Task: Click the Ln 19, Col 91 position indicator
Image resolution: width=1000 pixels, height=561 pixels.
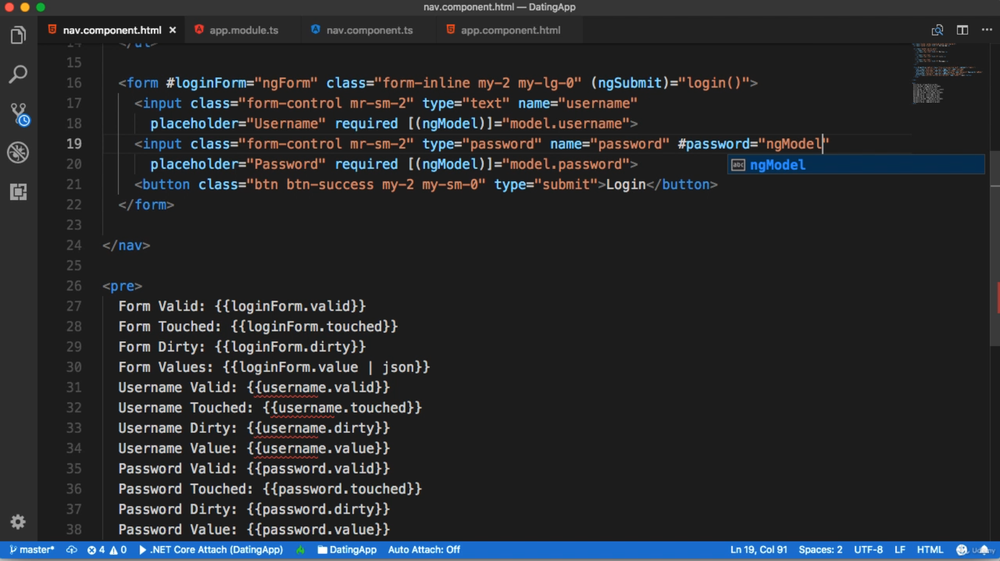Action: click(x=758, y=550)
